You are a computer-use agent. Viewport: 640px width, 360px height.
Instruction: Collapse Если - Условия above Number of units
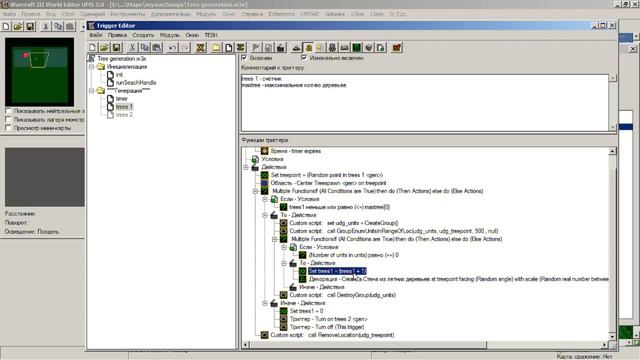284,247
